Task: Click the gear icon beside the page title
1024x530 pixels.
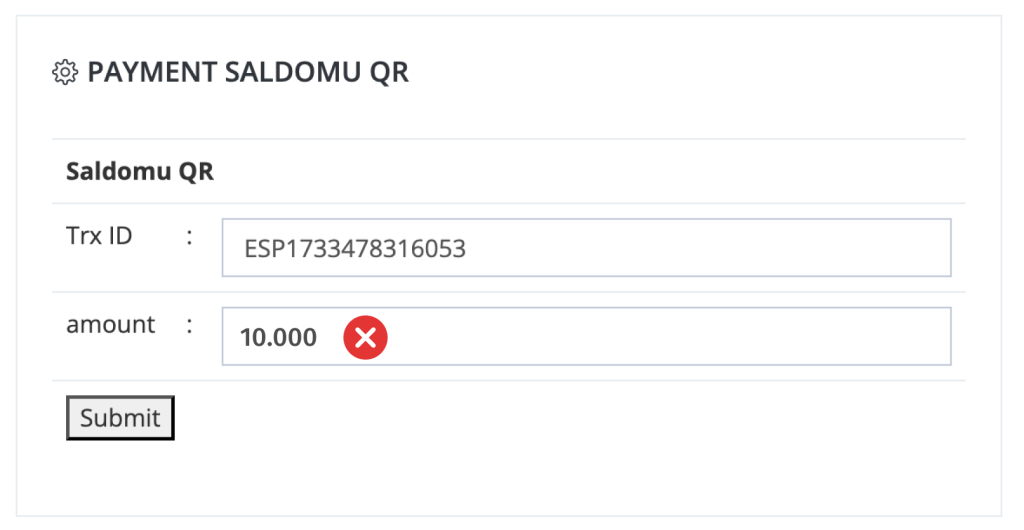Action: [x=65, y=72]
